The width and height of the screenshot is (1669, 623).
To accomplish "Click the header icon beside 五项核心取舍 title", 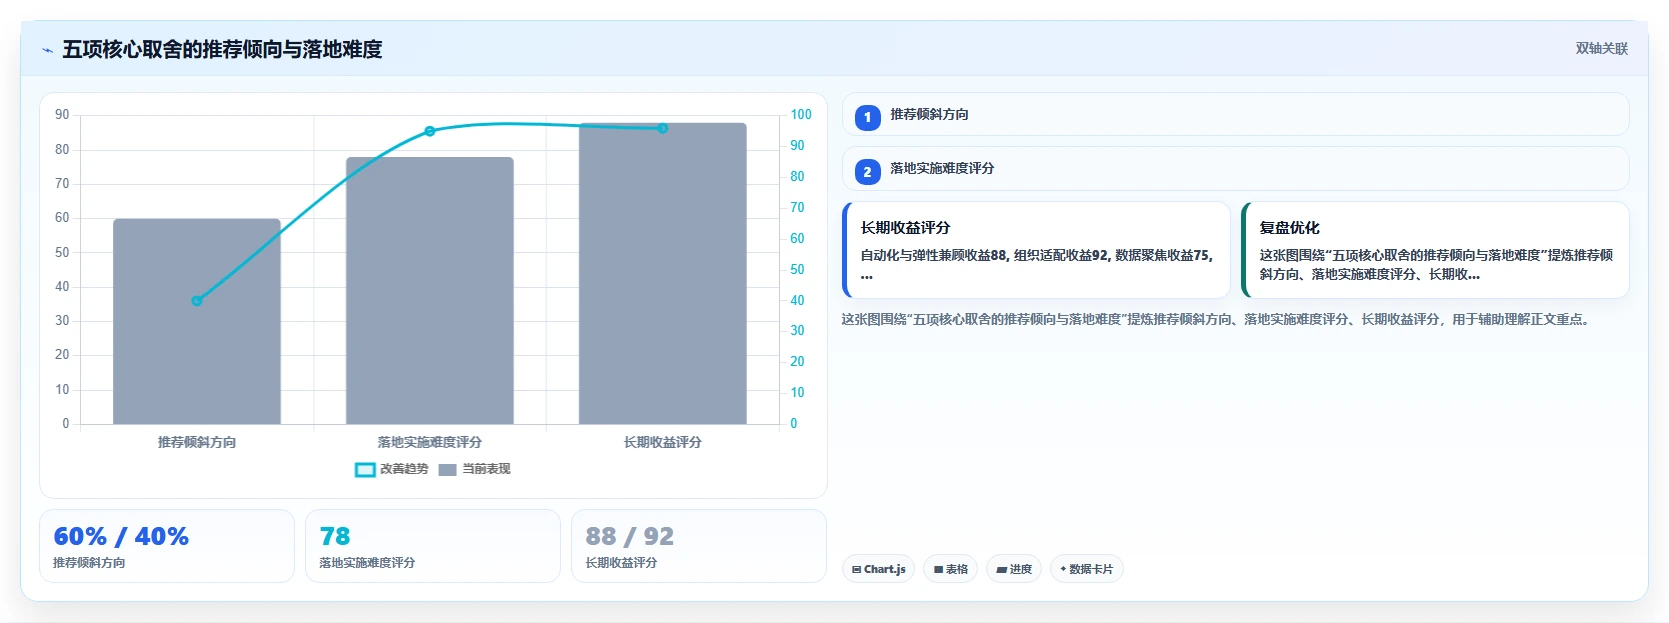I will click(x=47, y=50).
